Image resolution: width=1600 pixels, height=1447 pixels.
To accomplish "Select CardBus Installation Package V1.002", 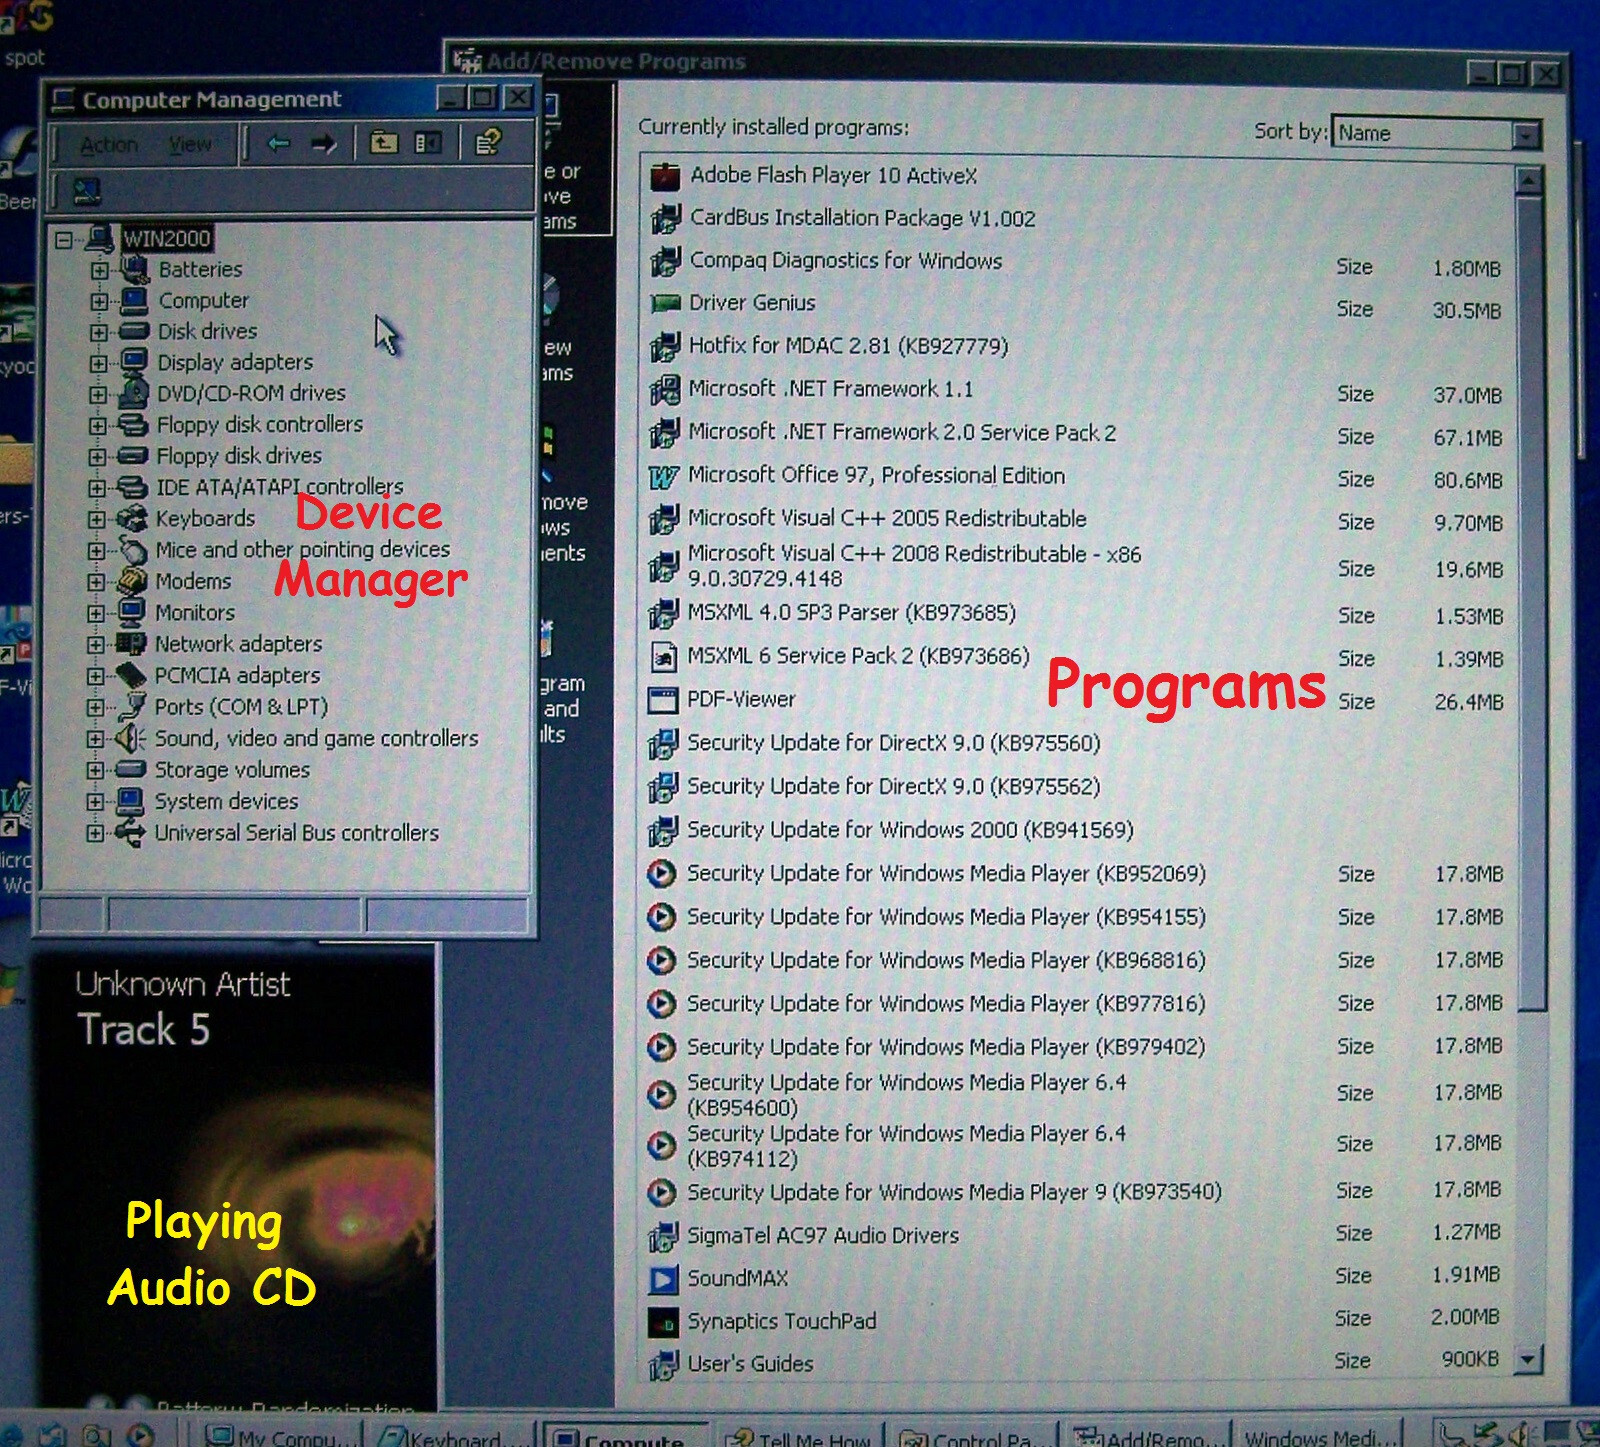I will 862,218.
